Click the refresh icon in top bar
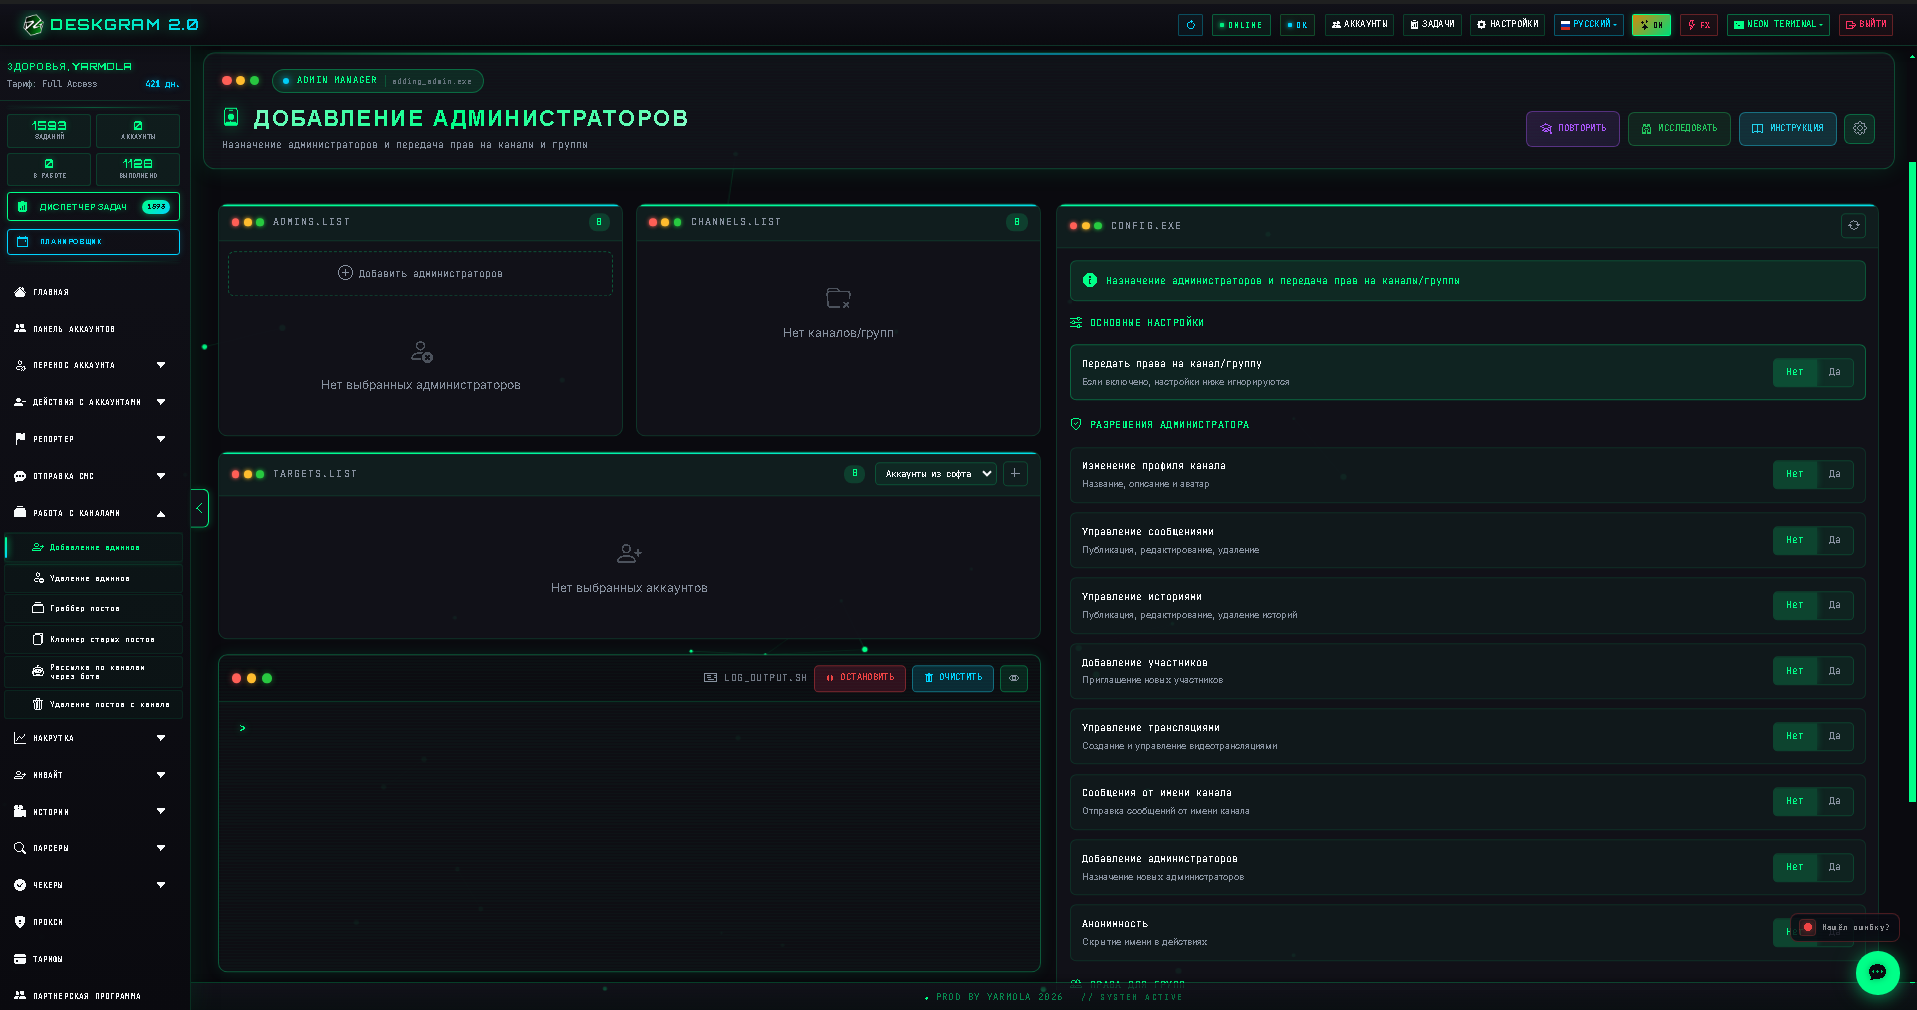Screen dimensions: 1917x1010 point(1190,25)
